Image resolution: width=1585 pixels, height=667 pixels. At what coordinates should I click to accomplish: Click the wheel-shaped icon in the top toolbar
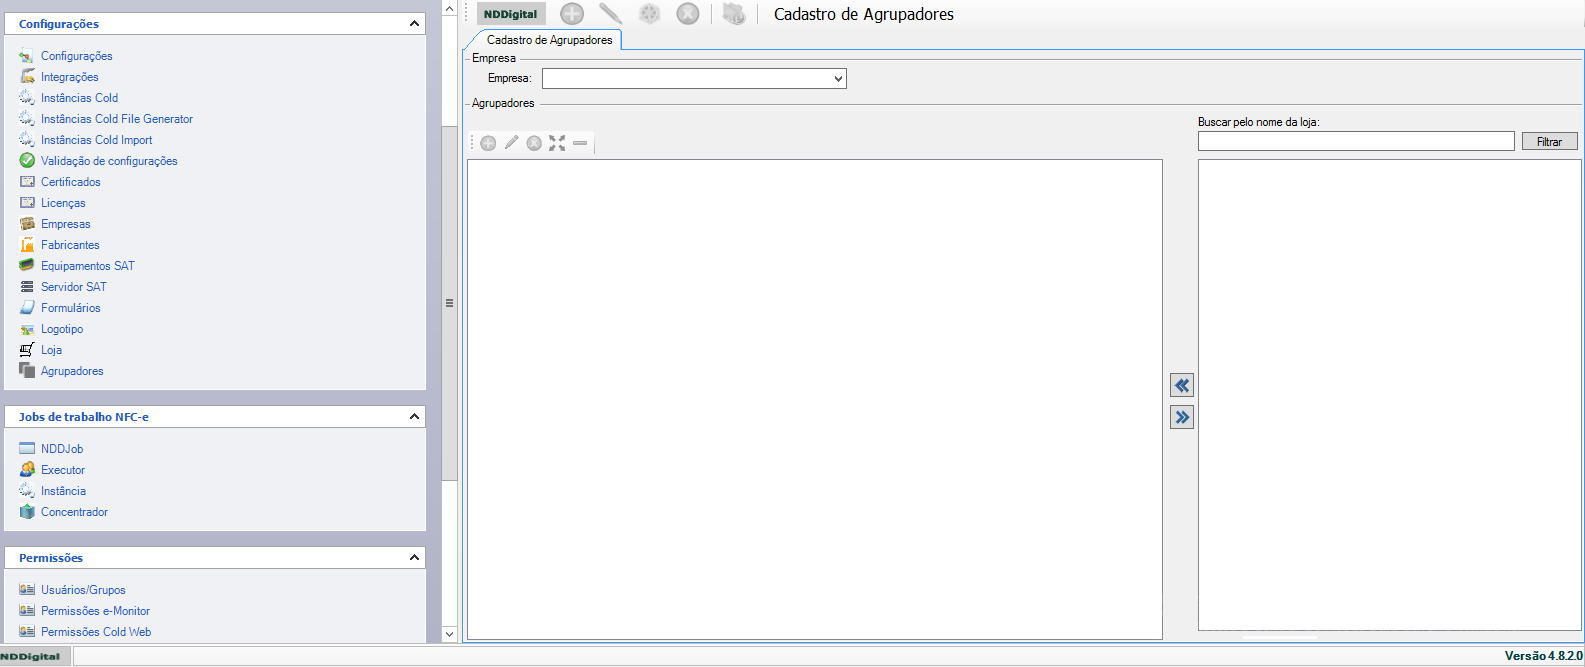[x=650, y=14]
